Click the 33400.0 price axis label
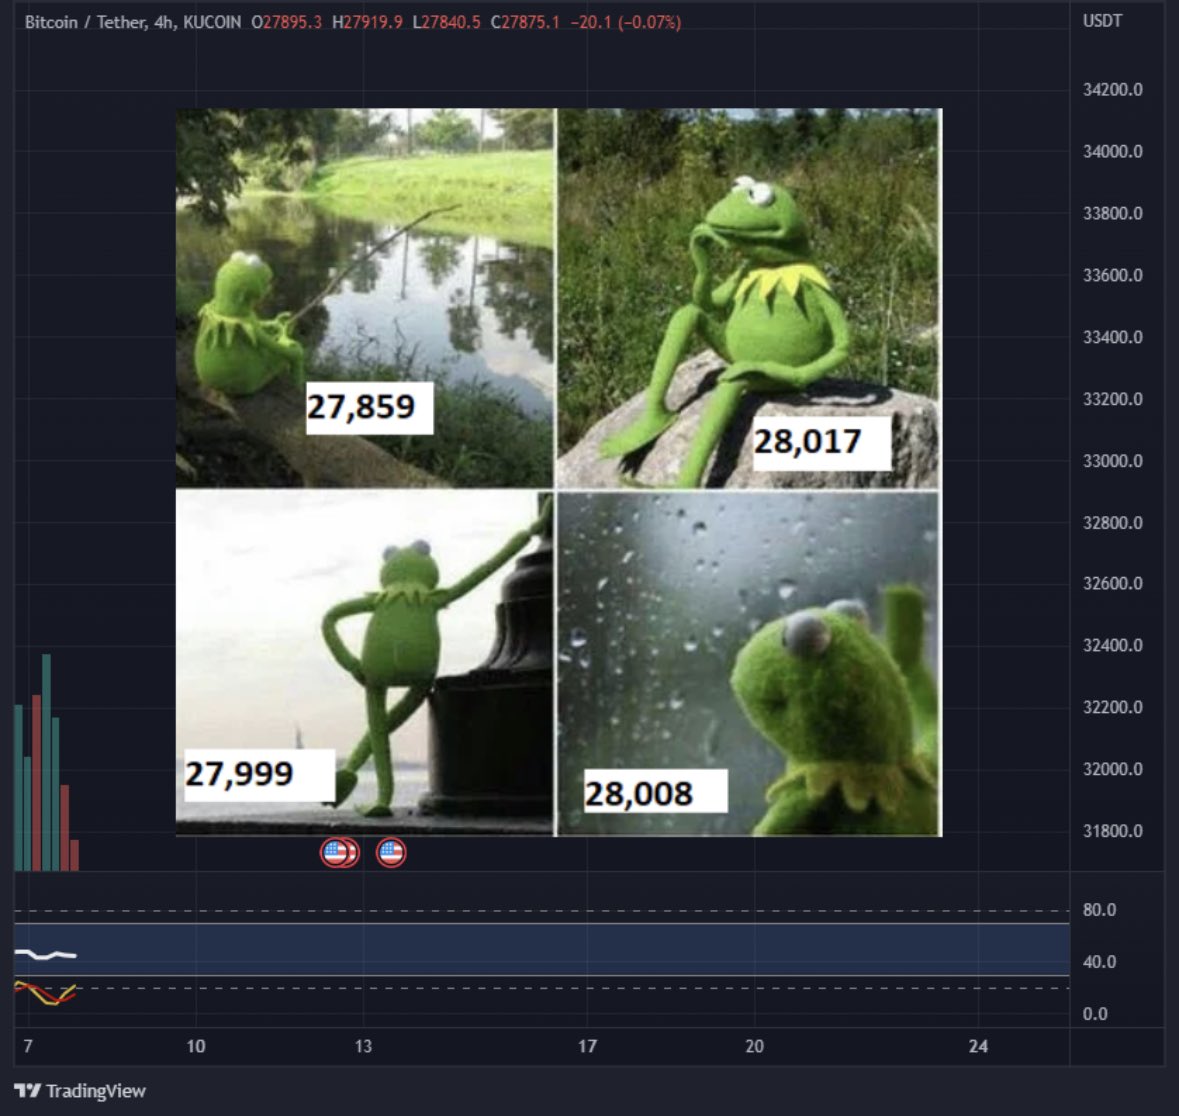 pos(1113,337)
